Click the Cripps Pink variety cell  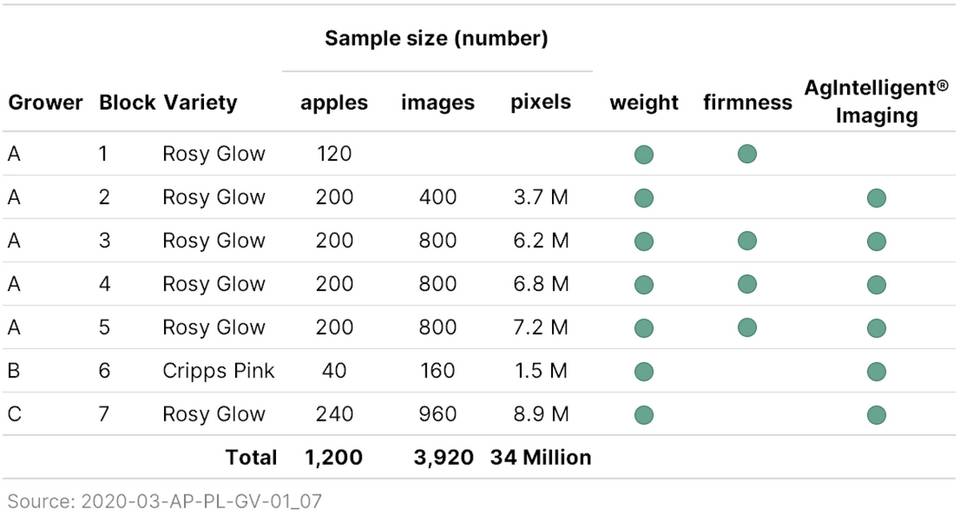pos(218,371)
